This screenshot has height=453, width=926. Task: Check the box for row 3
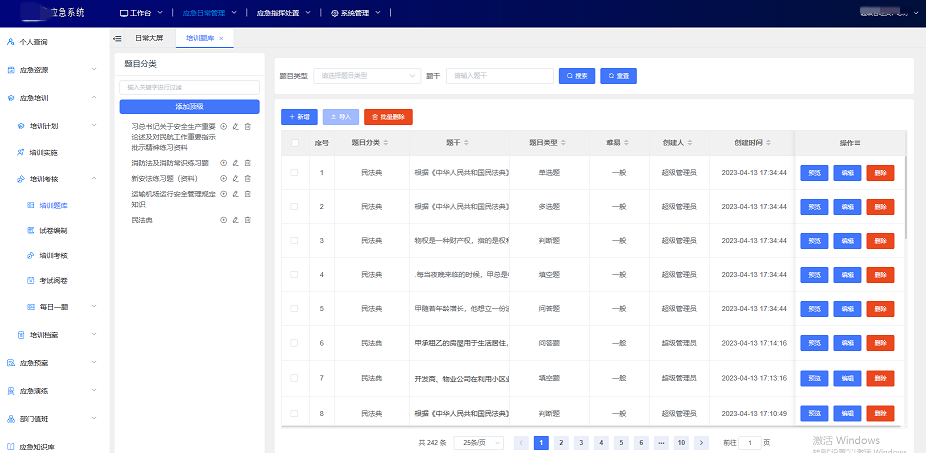294,240
